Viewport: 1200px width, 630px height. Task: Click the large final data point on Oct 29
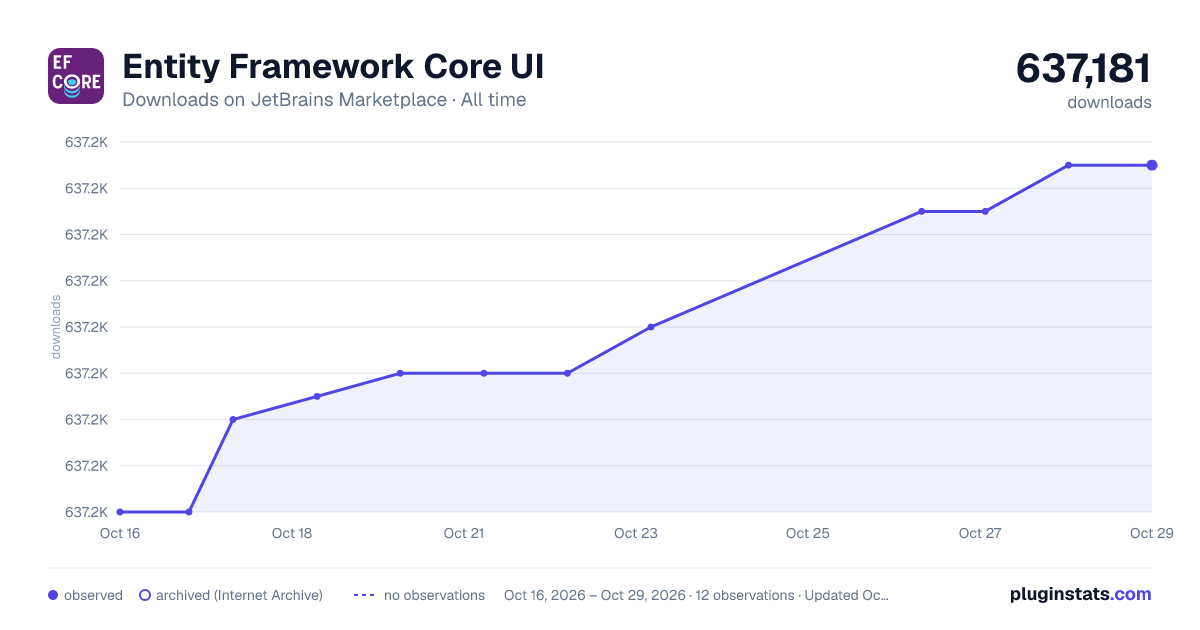1152,165
